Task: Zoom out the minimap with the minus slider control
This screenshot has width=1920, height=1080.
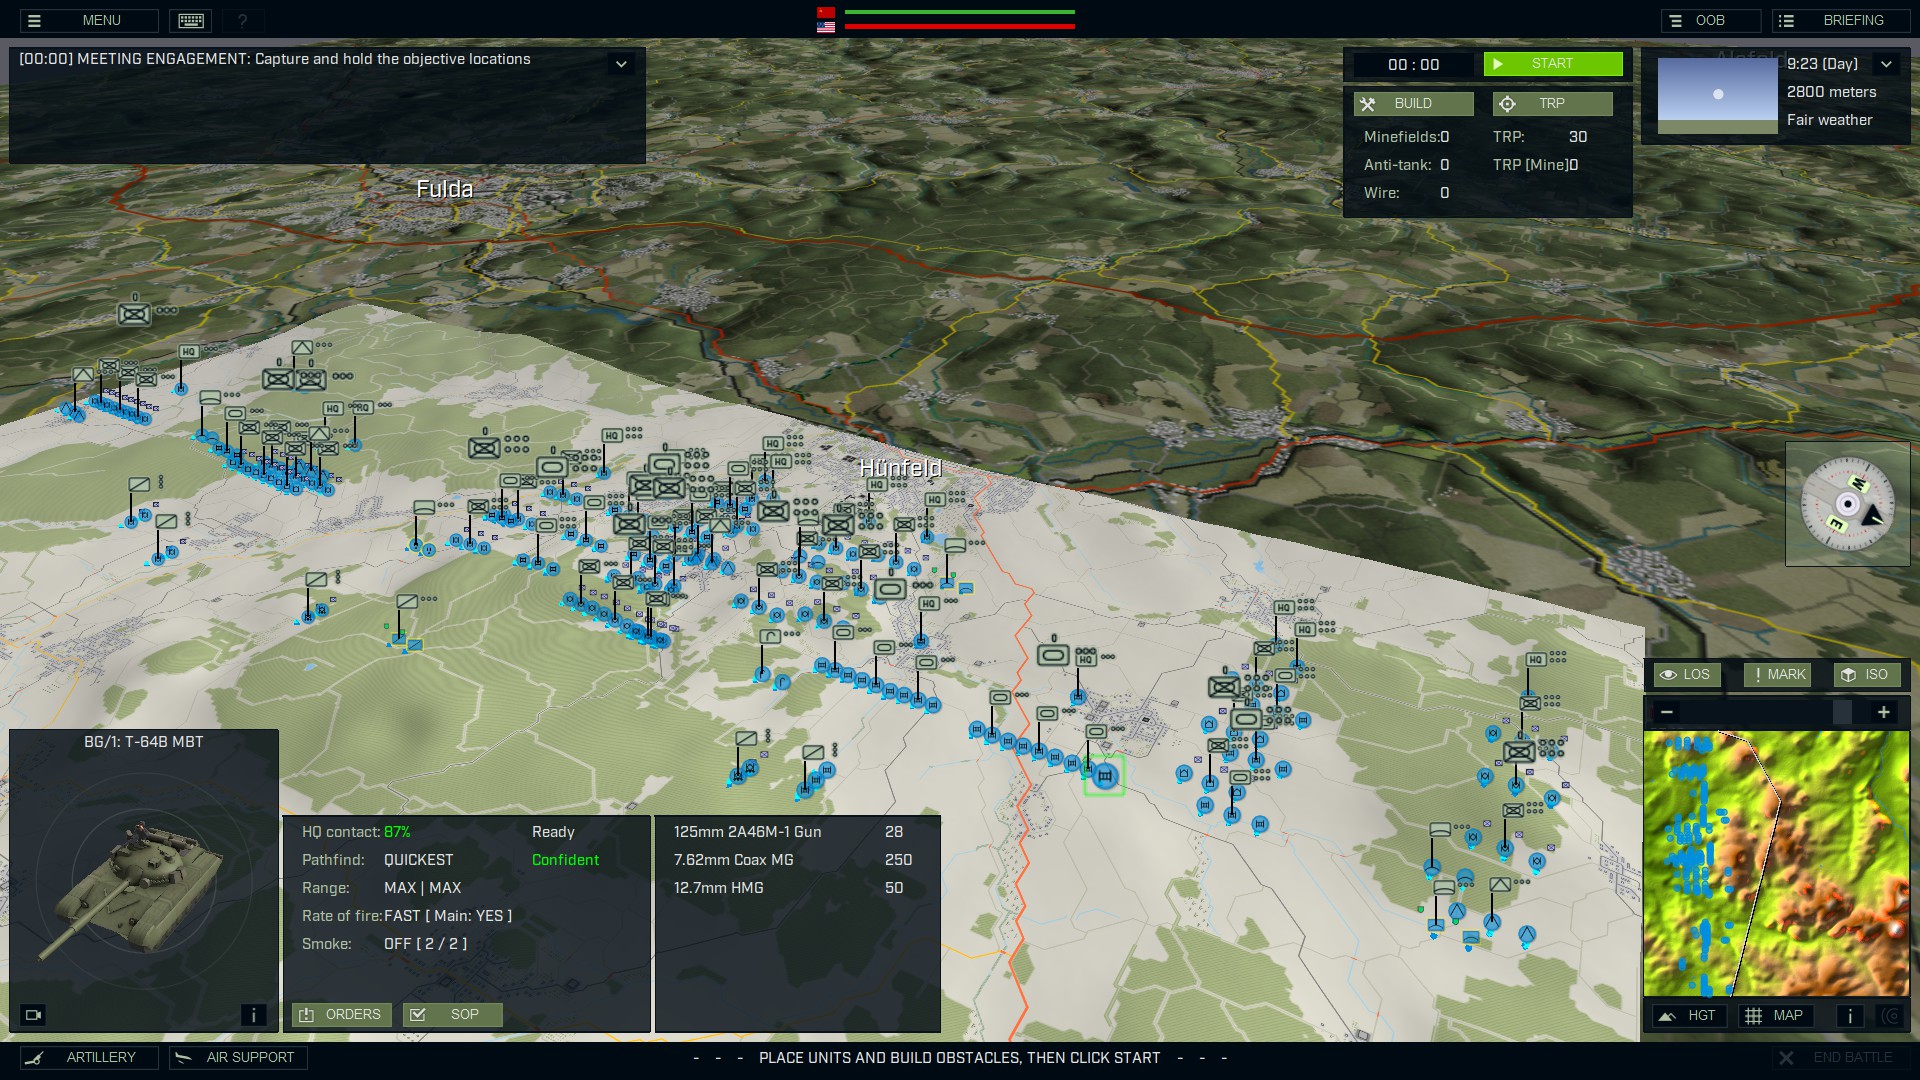Action: click(x=1668, y=711)
